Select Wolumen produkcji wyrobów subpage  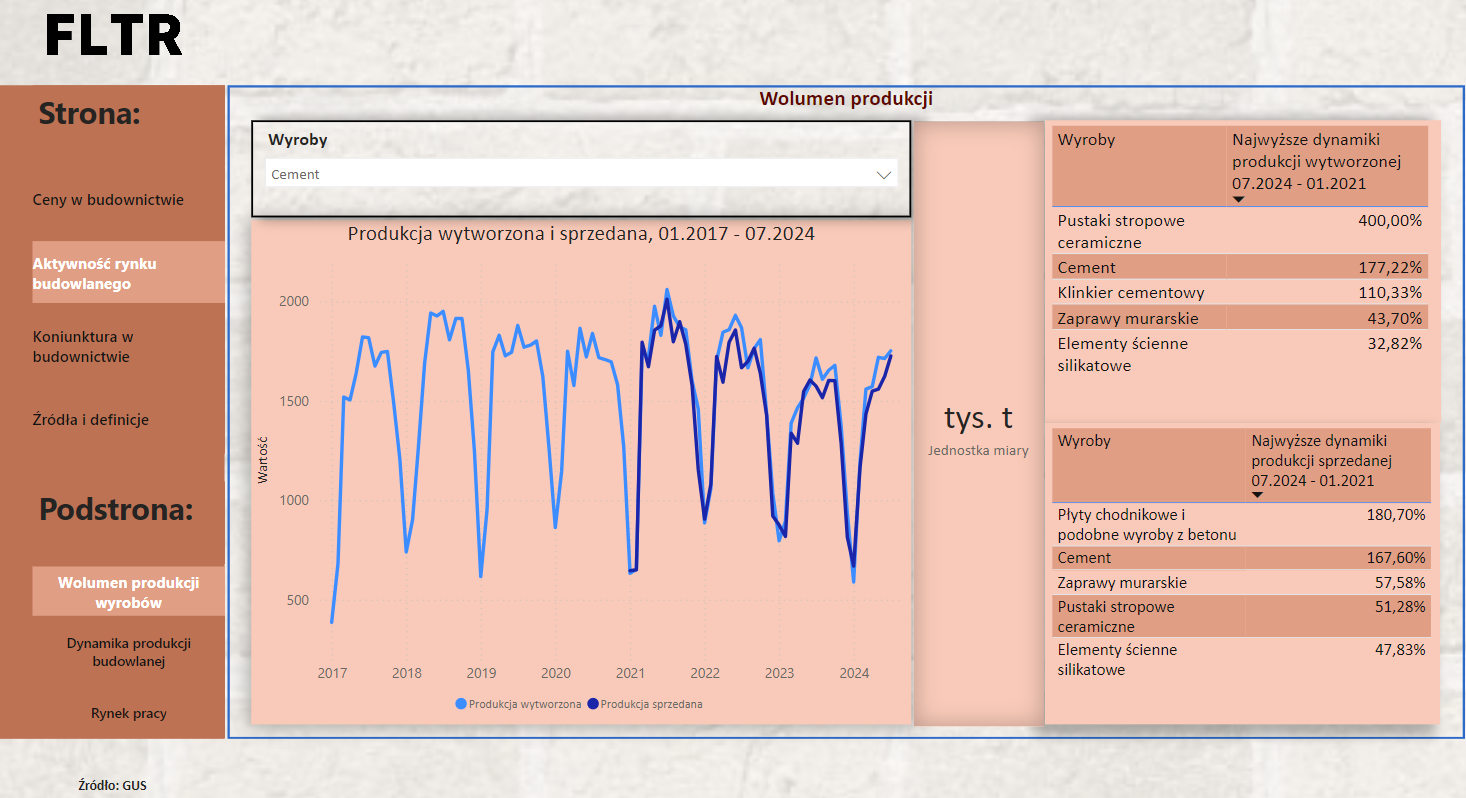pyautogui.click(x=128, y=592)
